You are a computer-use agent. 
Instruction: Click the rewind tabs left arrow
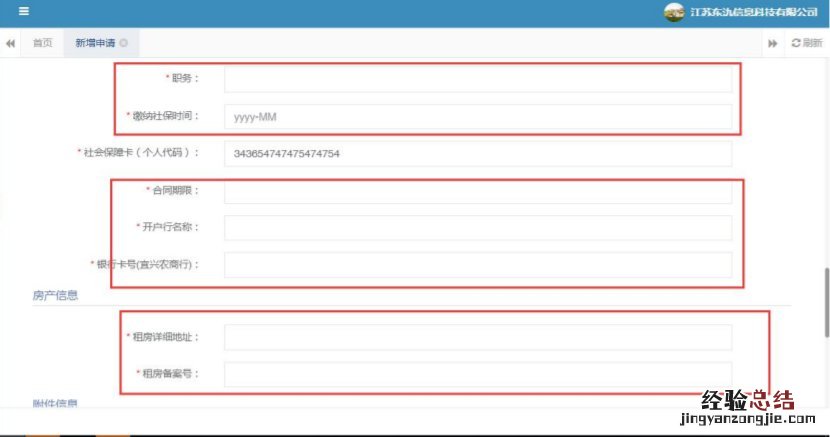(10, 43)
